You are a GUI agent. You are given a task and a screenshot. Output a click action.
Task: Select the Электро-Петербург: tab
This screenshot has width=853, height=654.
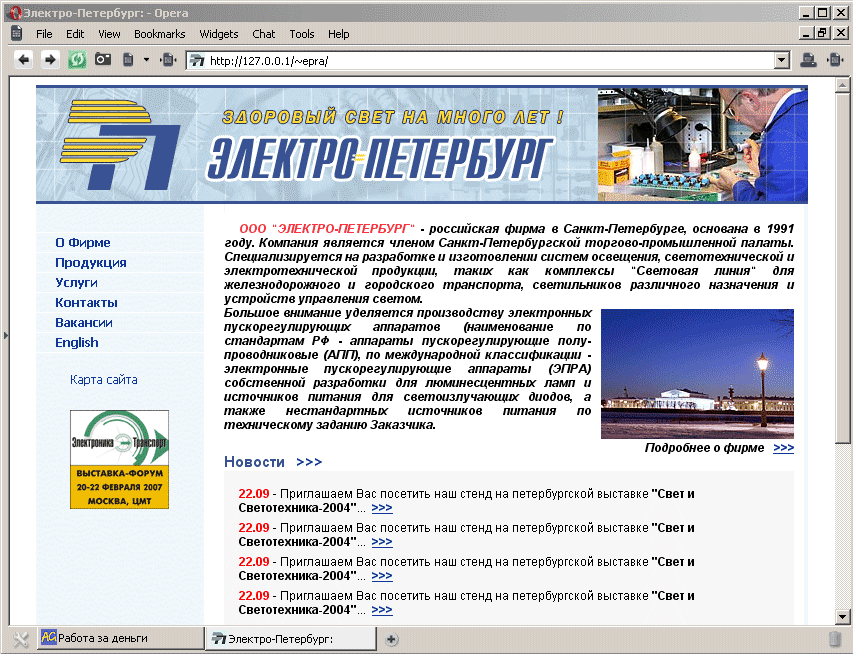pos(291,638)
